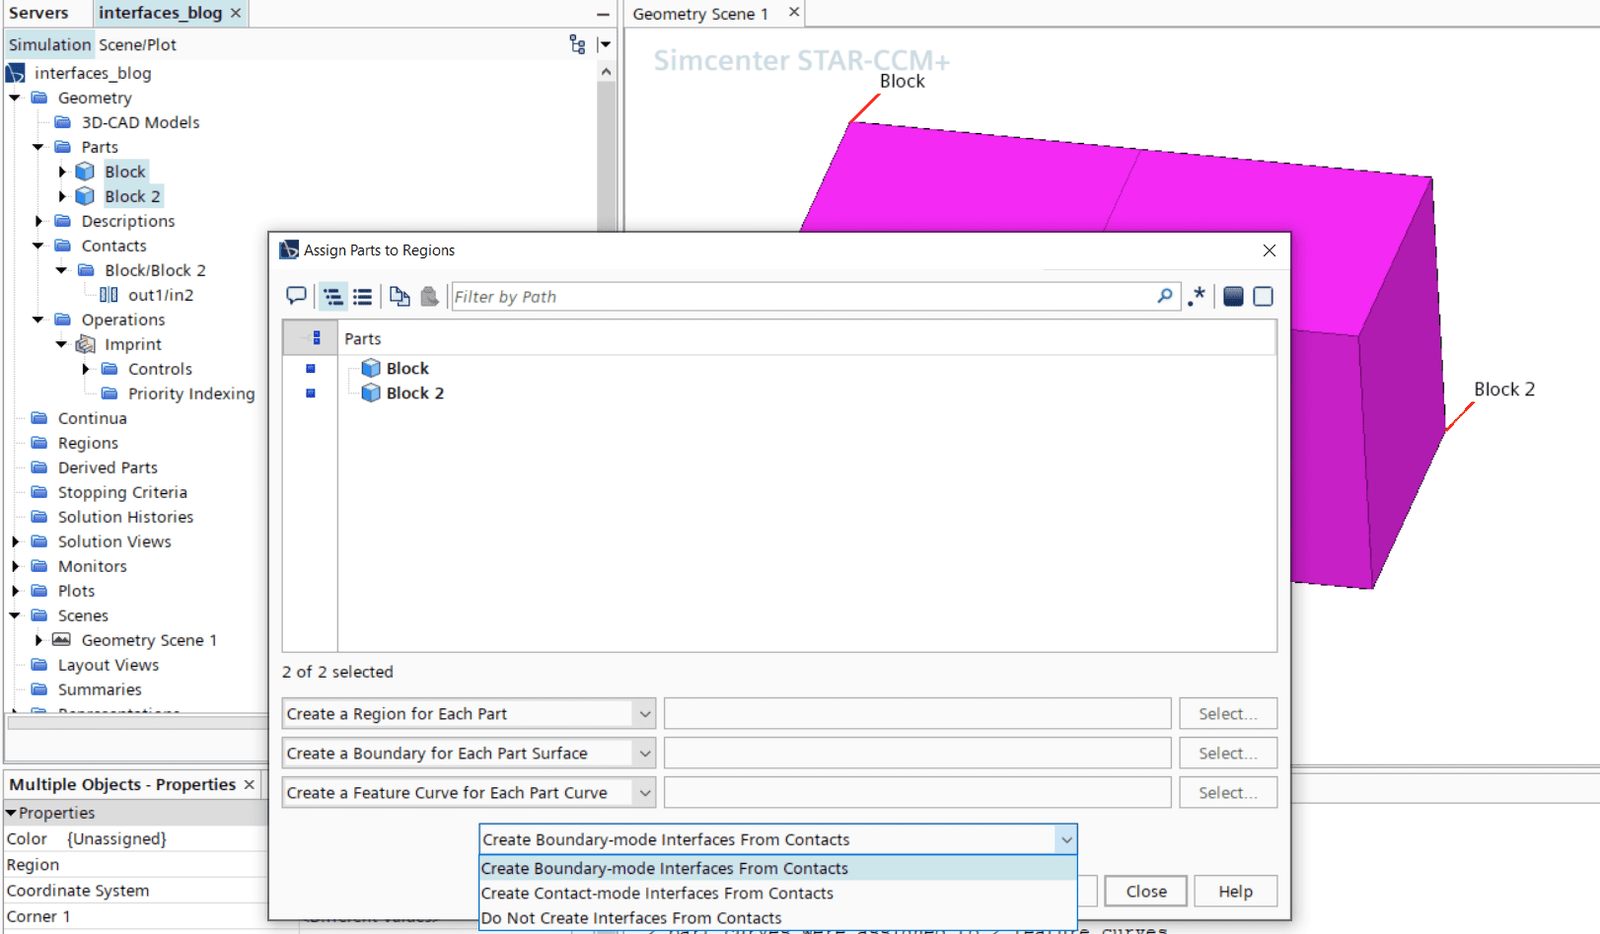Toggle regular expression filter icon
Image resolution: width=1600 pixels, height=934 pixels.
[1197, 296]
